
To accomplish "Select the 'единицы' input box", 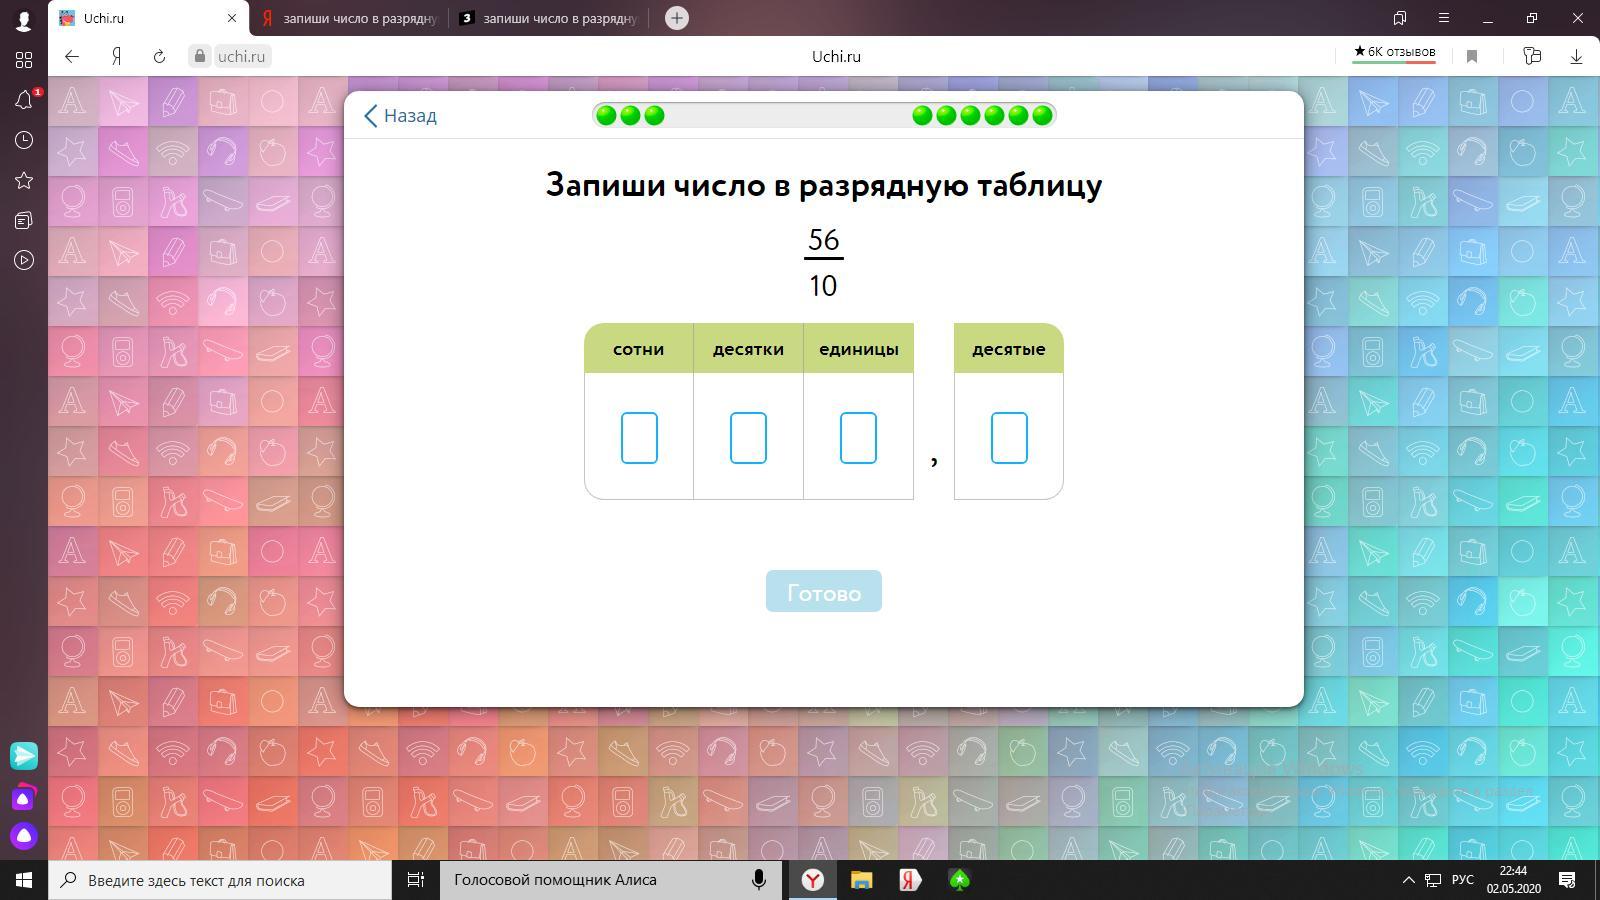I will click(x=858, y=438).
